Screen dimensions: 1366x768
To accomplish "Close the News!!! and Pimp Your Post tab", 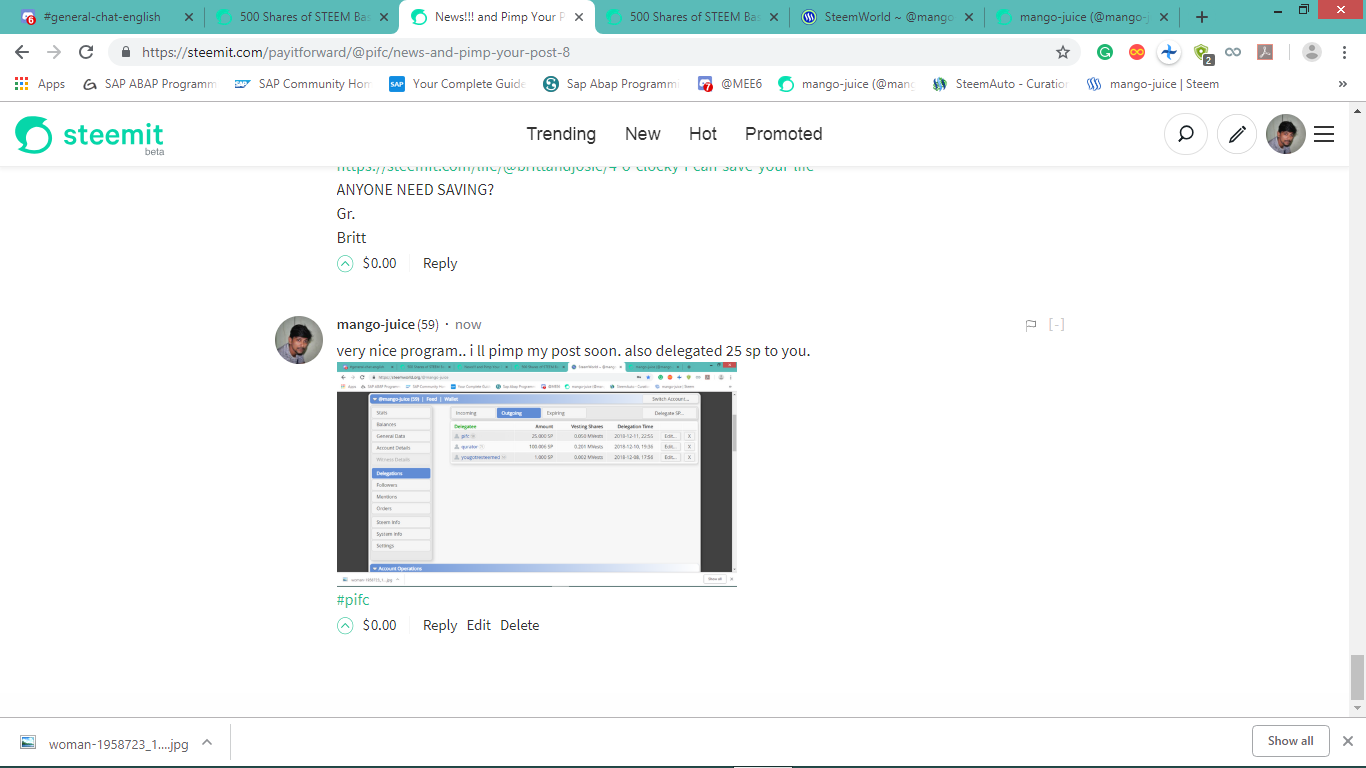I will 579,17.
